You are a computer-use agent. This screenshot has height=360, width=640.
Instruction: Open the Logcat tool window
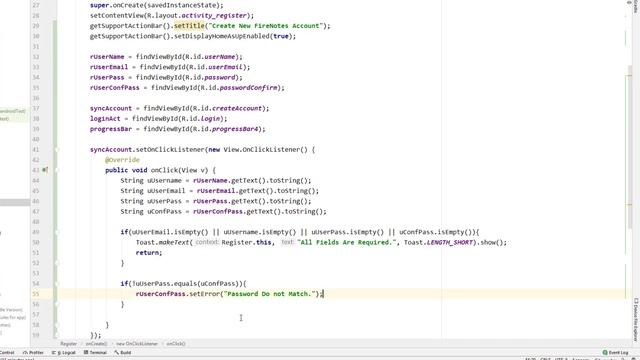click(x=64, y=353)
